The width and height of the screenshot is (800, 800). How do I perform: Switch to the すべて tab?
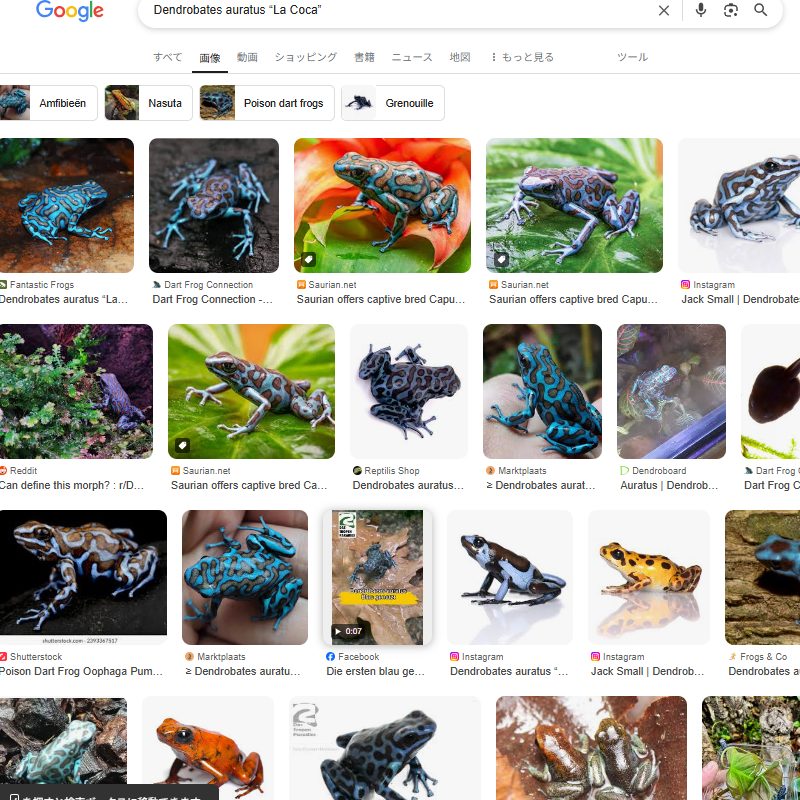[x=167, y=57]
